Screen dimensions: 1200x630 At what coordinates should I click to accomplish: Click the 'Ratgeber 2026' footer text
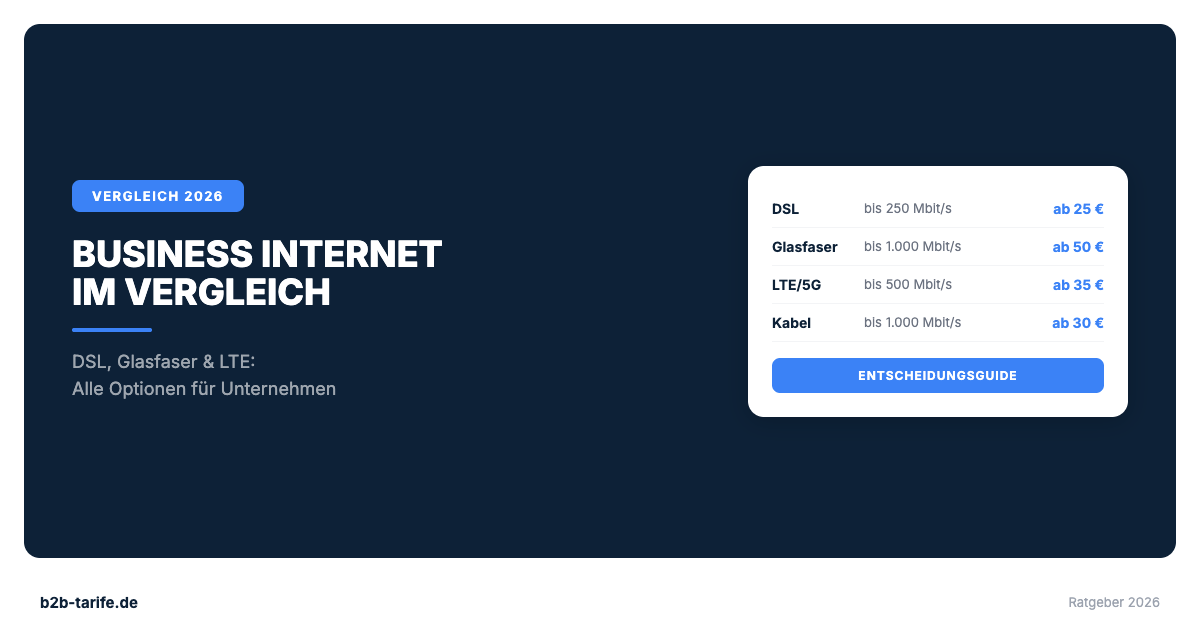click(x=1114, y=602)
